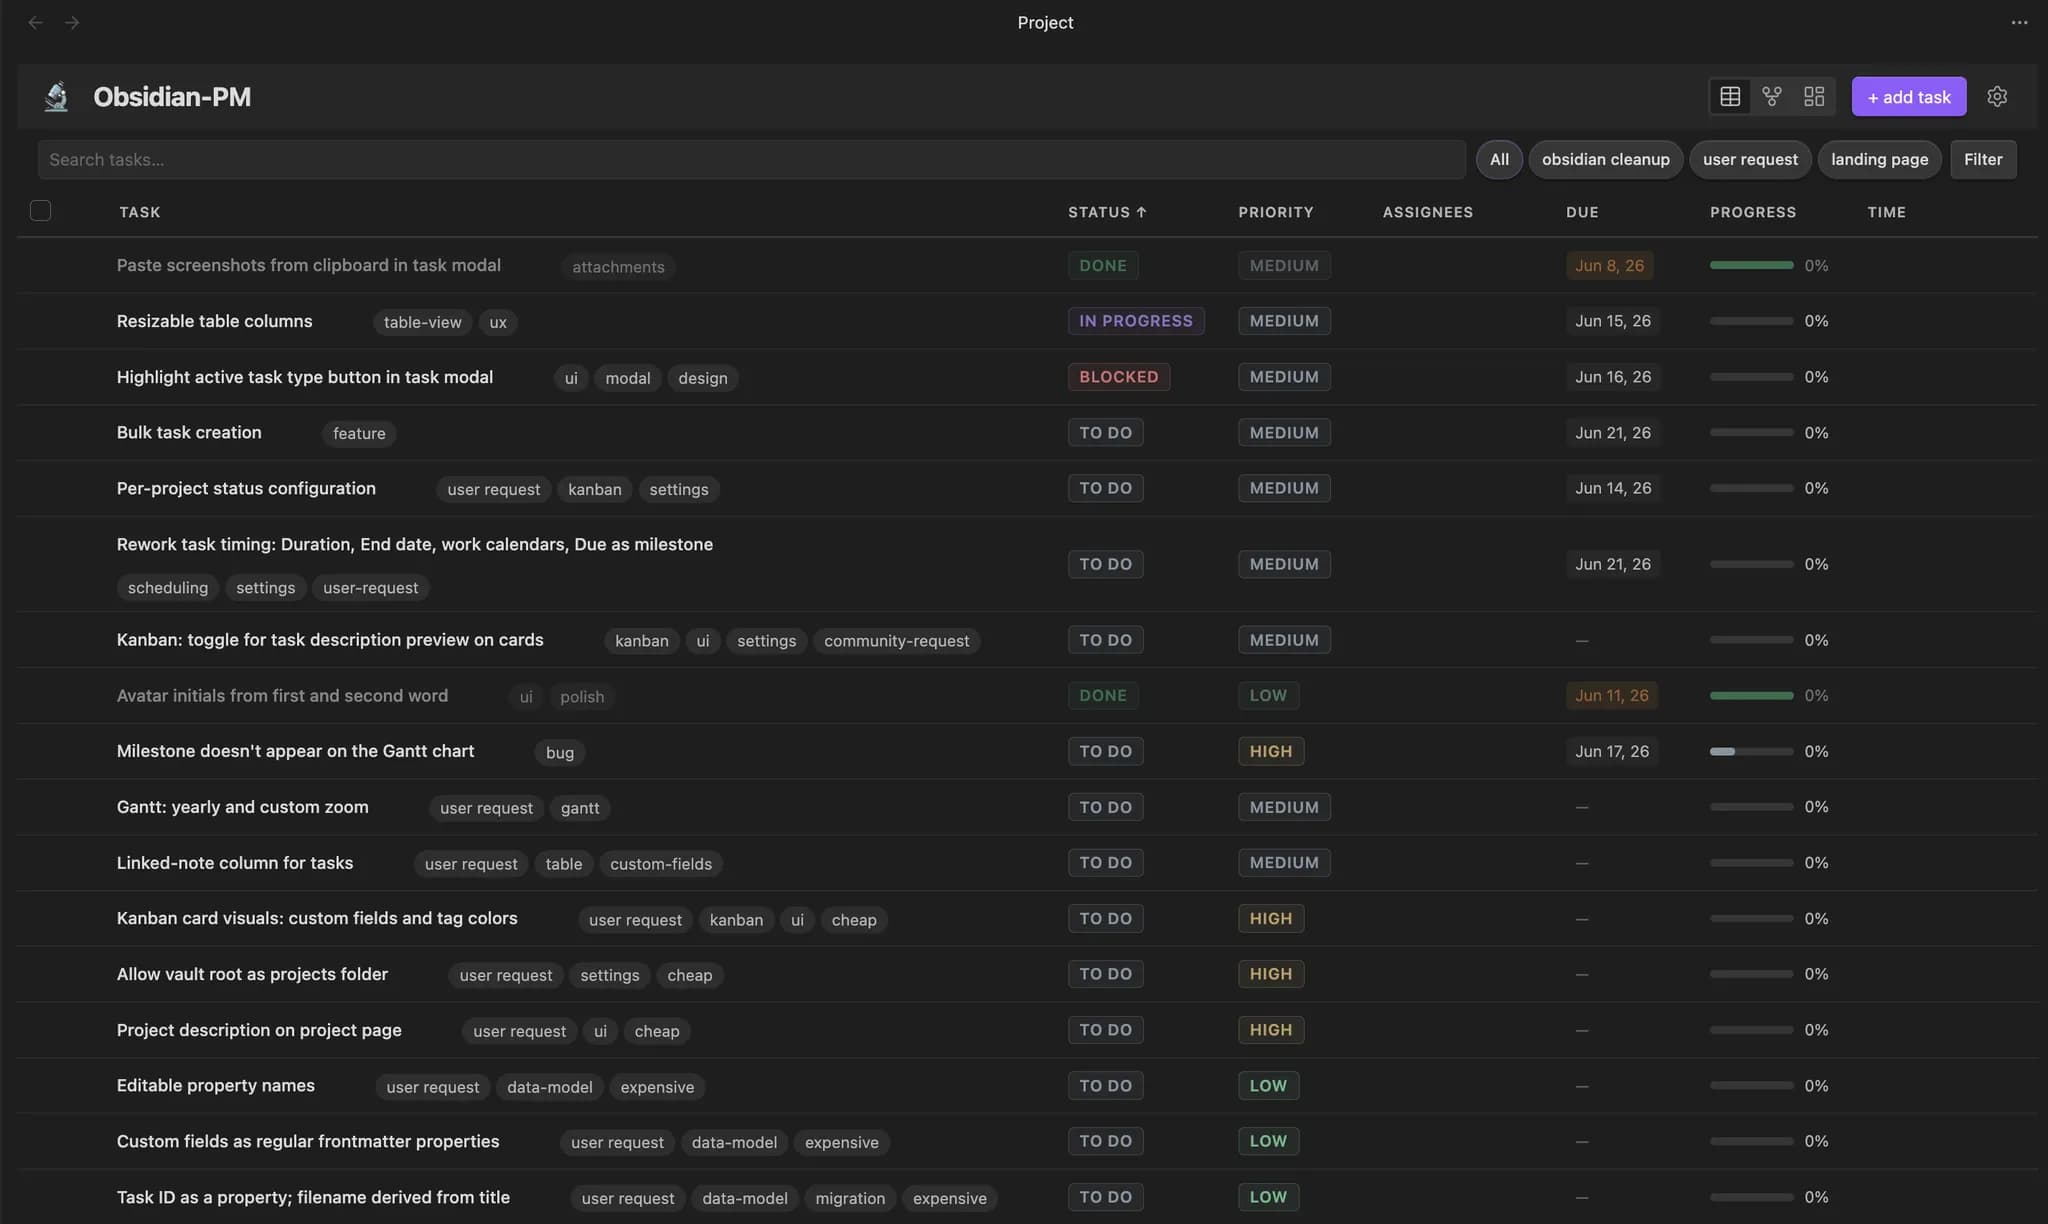
Task: Click the status sort ascending arrow
Action: pos(1141,212)
